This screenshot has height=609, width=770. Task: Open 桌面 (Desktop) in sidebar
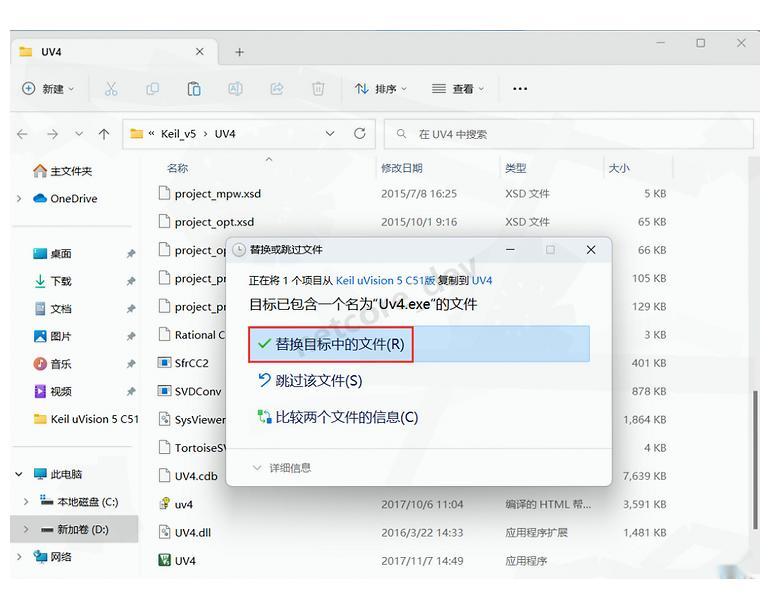pos(53,253)
